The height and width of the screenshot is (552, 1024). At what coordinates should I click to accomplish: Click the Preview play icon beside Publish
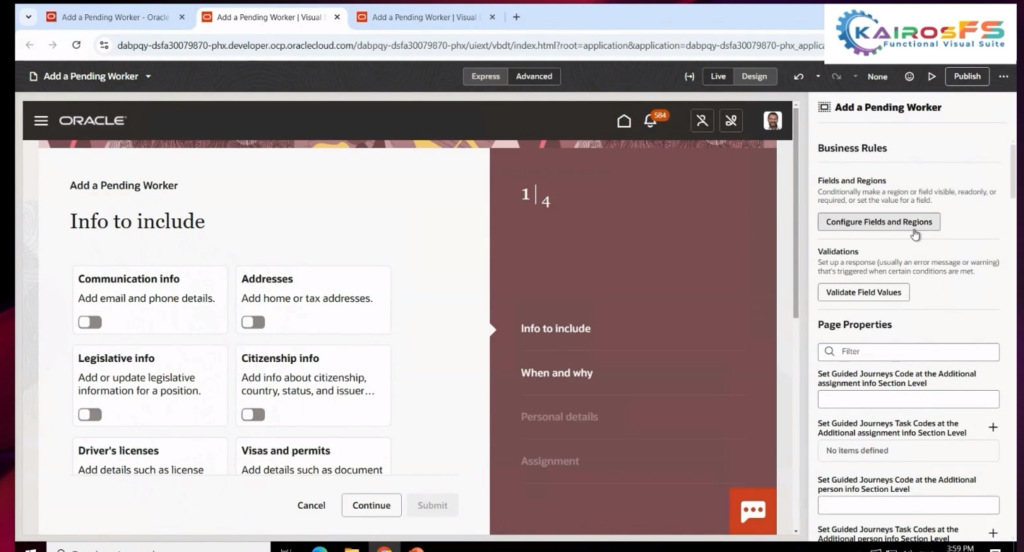pyautogui.click(x=932, y=77)
